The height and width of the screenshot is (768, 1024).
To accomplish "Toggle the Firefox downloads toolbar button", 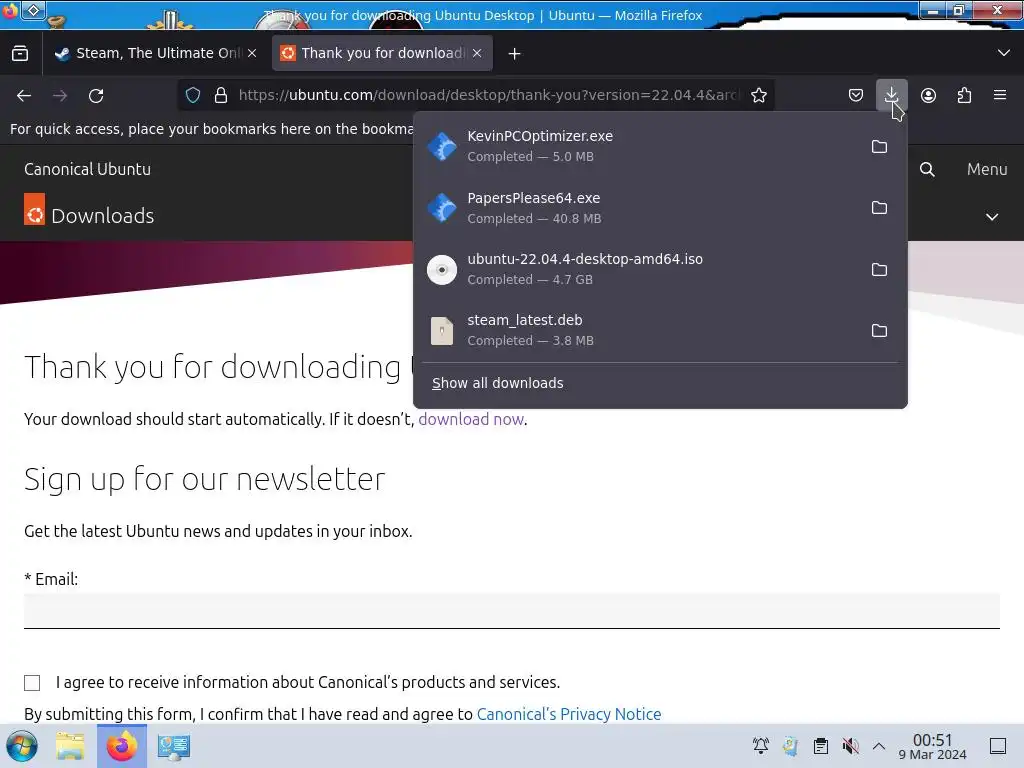I will pos(891,95).
